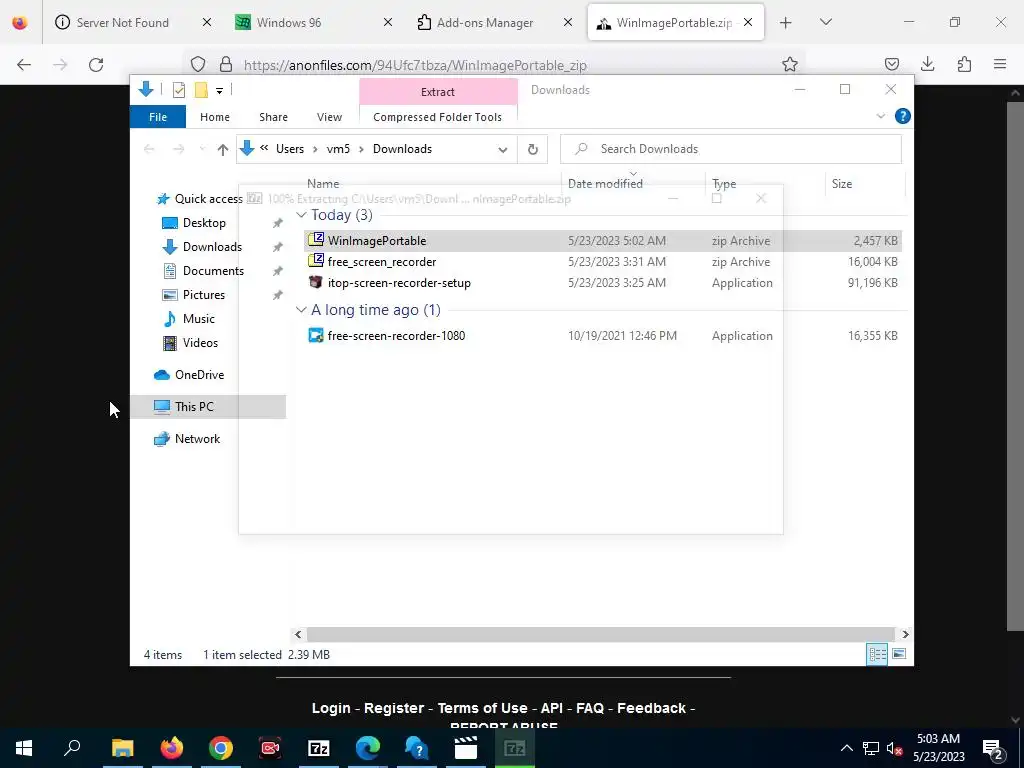The height and width of the screenshot is (768, 1024).
Task: Click the Feedback link on webpage
Action: [652, 708]
